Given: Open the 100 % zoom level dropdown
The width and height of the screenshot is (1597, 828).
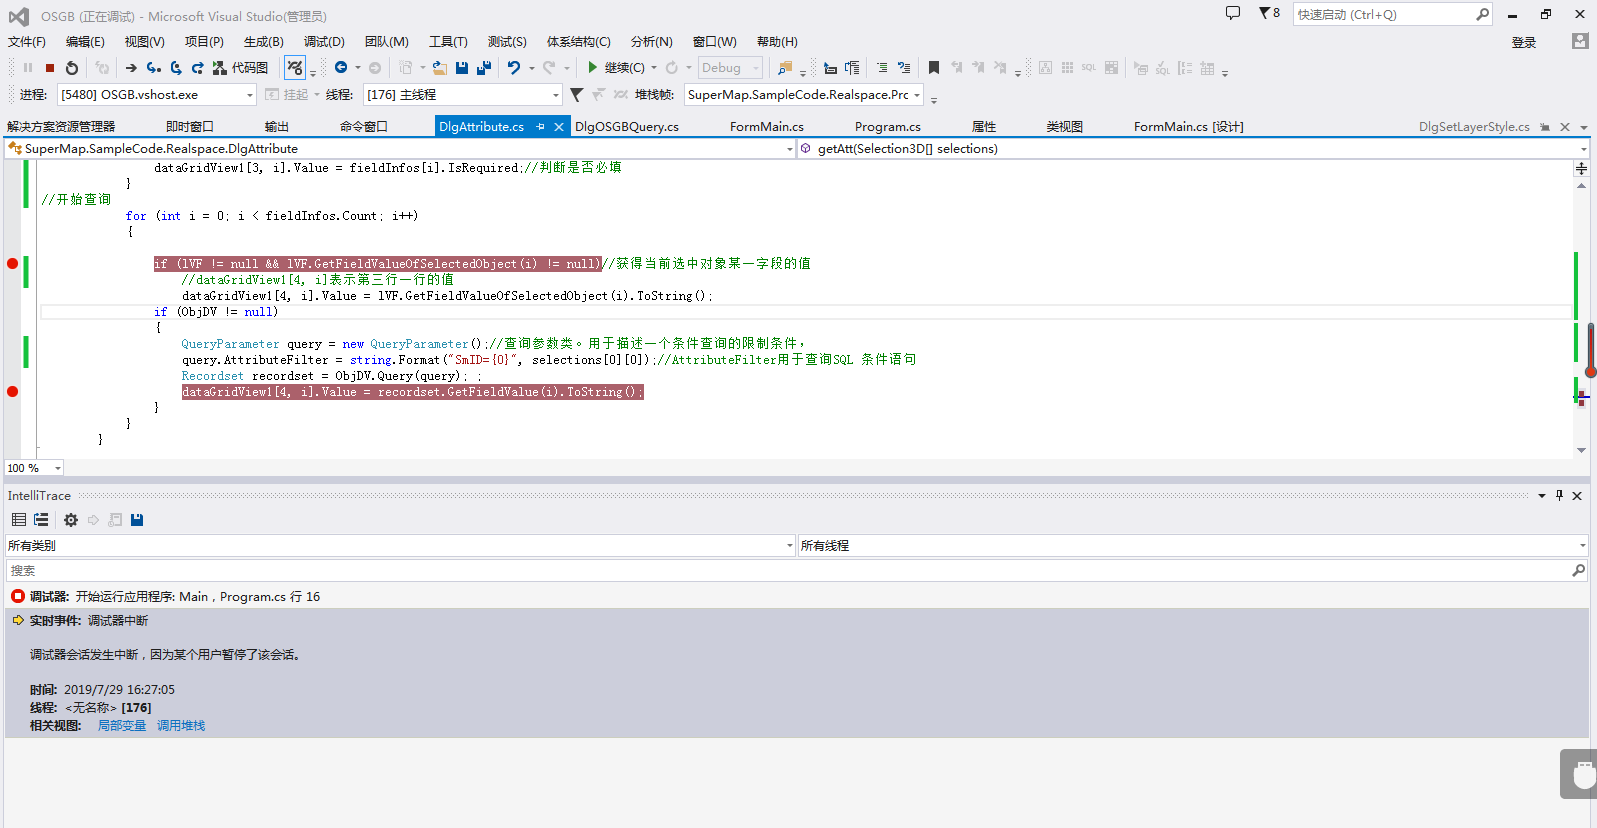Looking at the screenshot, I should (34, 468).
